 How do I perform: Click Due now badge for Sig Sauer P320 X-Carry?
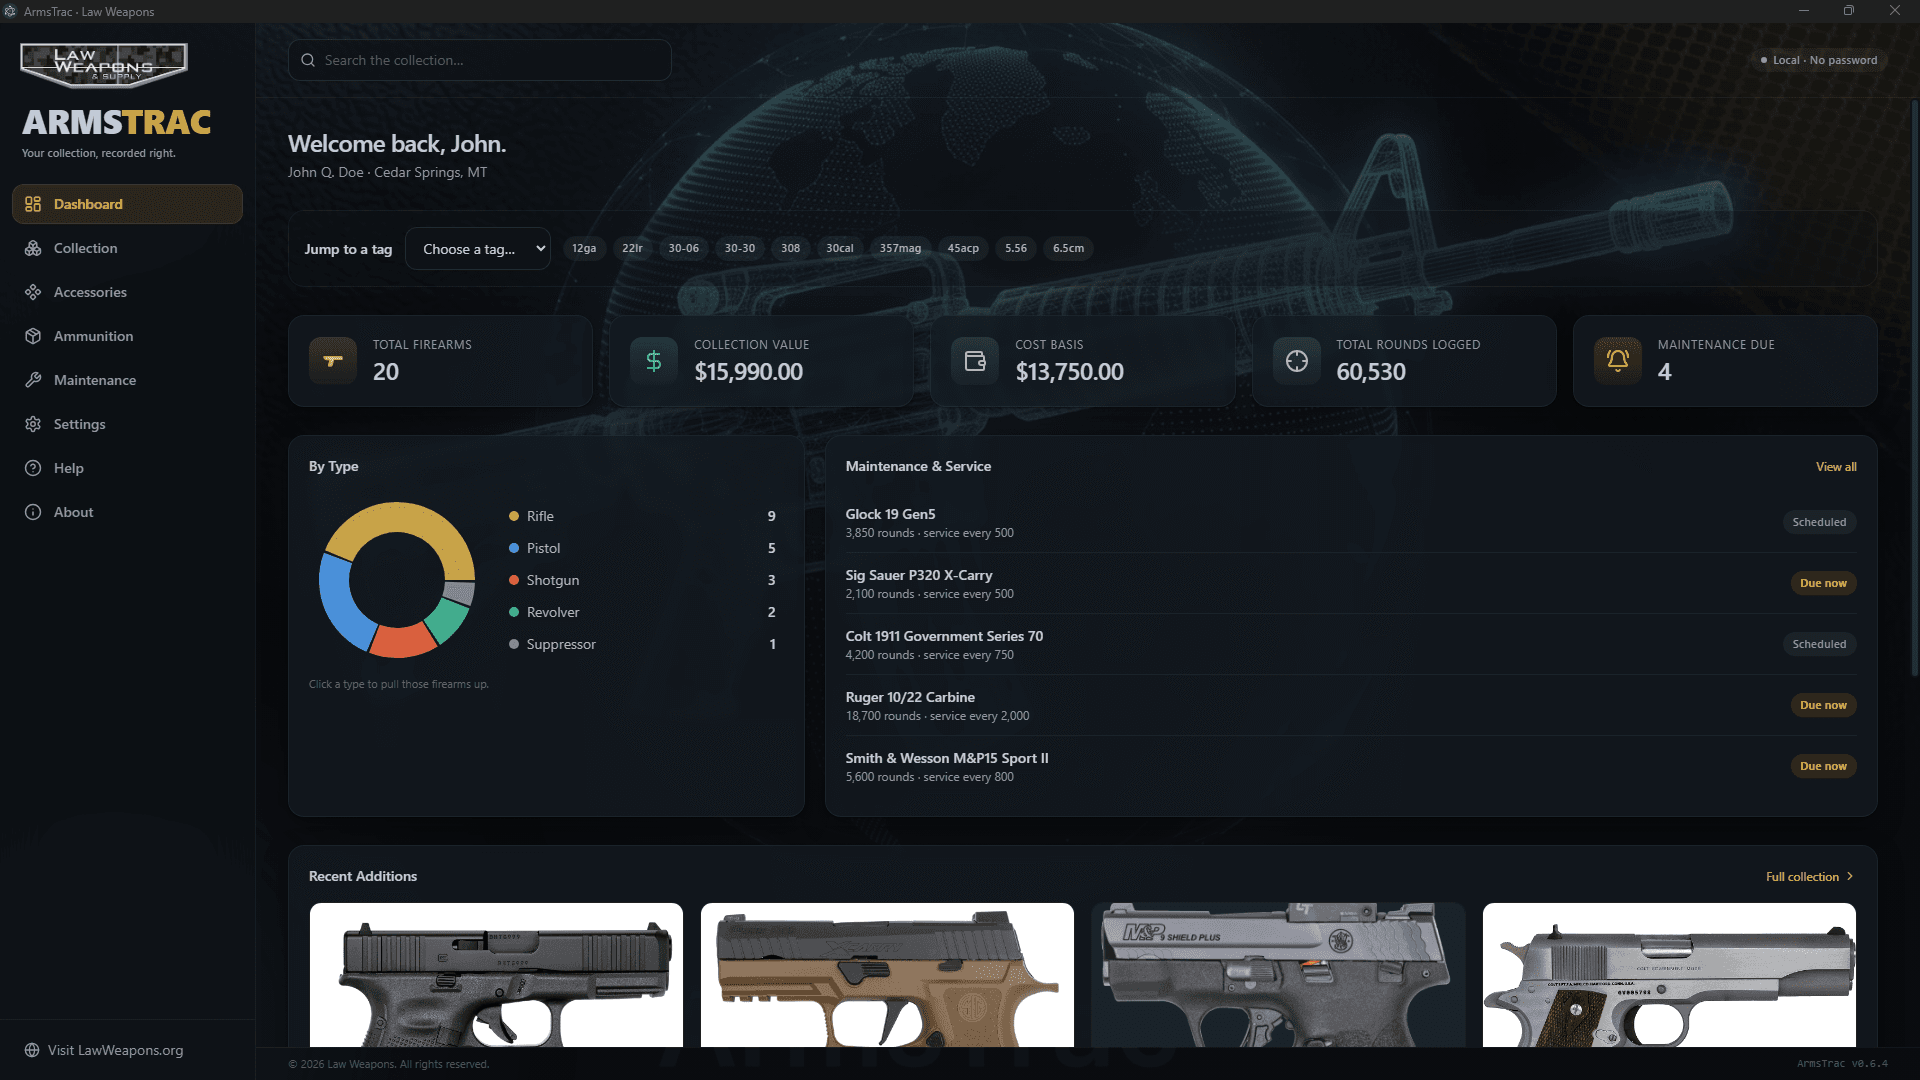tap(1823, 583)
